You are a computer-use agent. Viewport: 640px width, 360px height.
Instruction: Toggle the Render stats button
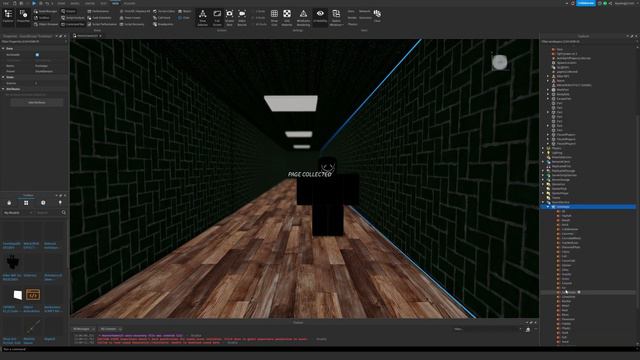352,18
